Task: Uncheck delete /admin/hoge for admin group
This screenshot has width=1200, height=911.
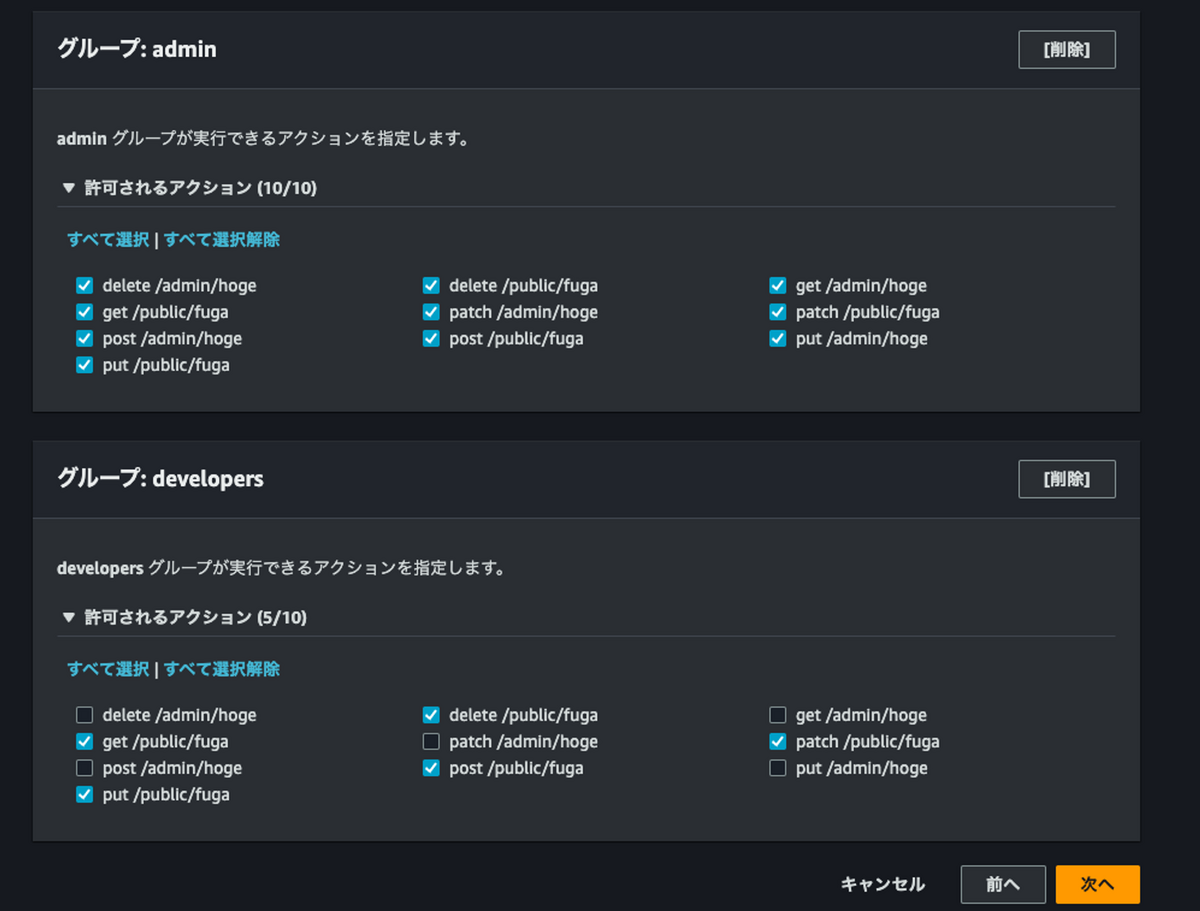Action: point(84,285)
